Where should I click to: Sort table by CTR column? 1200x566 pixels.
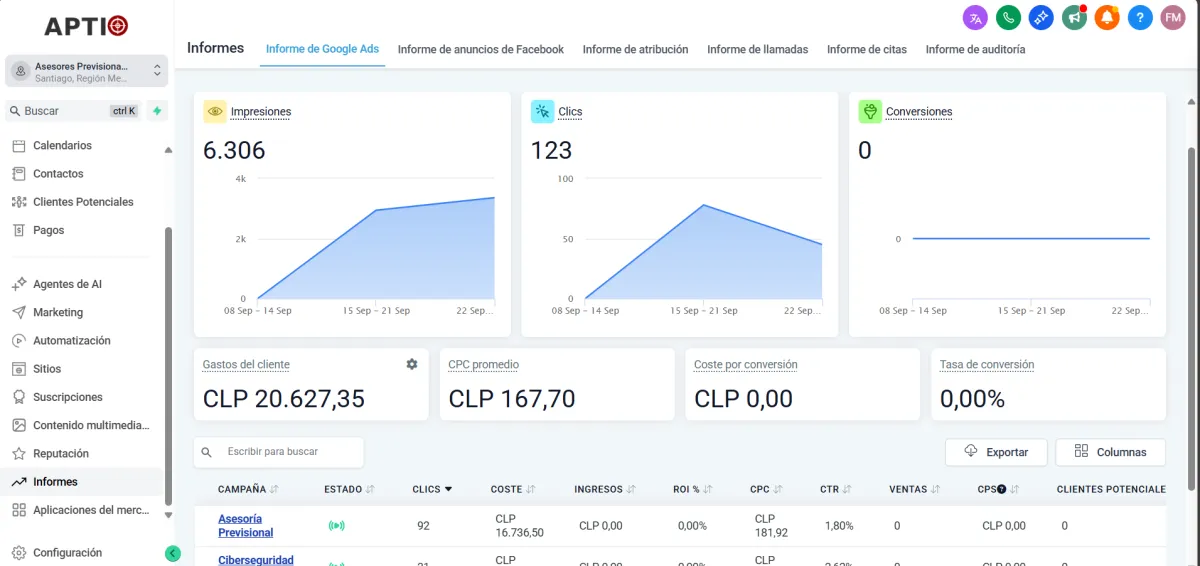(x=836, y=489)
